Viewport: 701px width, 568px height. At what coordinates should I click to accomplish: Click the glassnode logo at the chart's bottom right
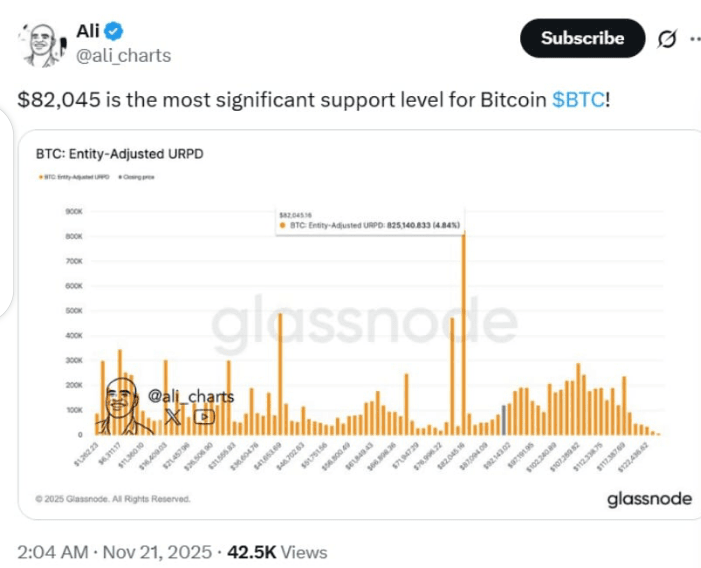(x=649, y=499)
